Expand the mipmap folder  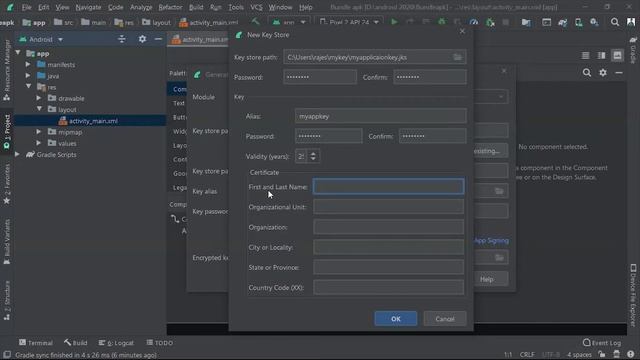point(39,132)
